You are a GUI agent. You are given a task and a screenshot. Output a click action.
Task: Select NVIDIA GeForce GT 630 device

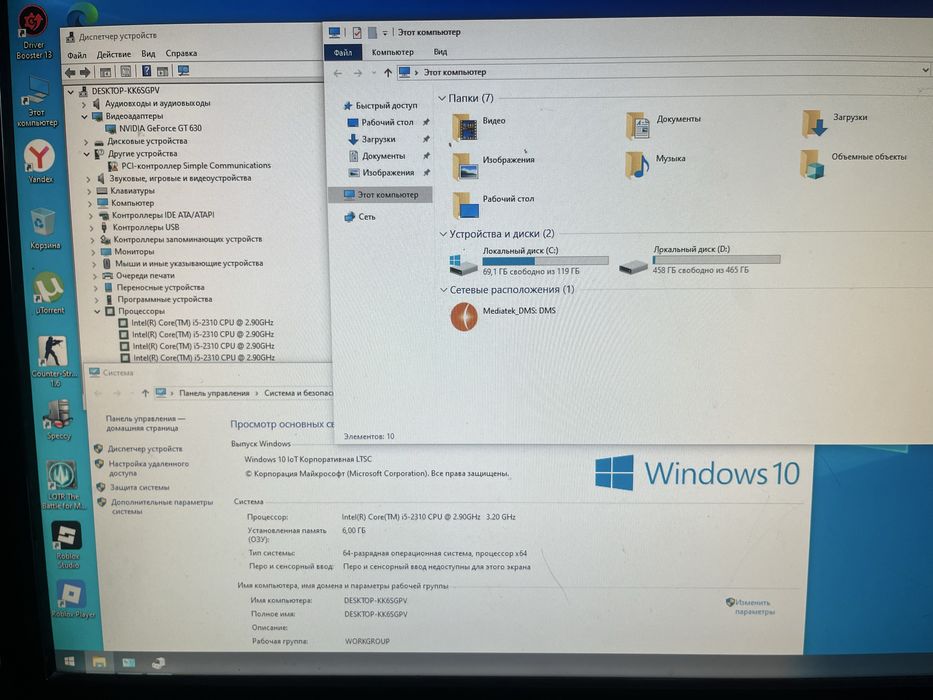154,129
